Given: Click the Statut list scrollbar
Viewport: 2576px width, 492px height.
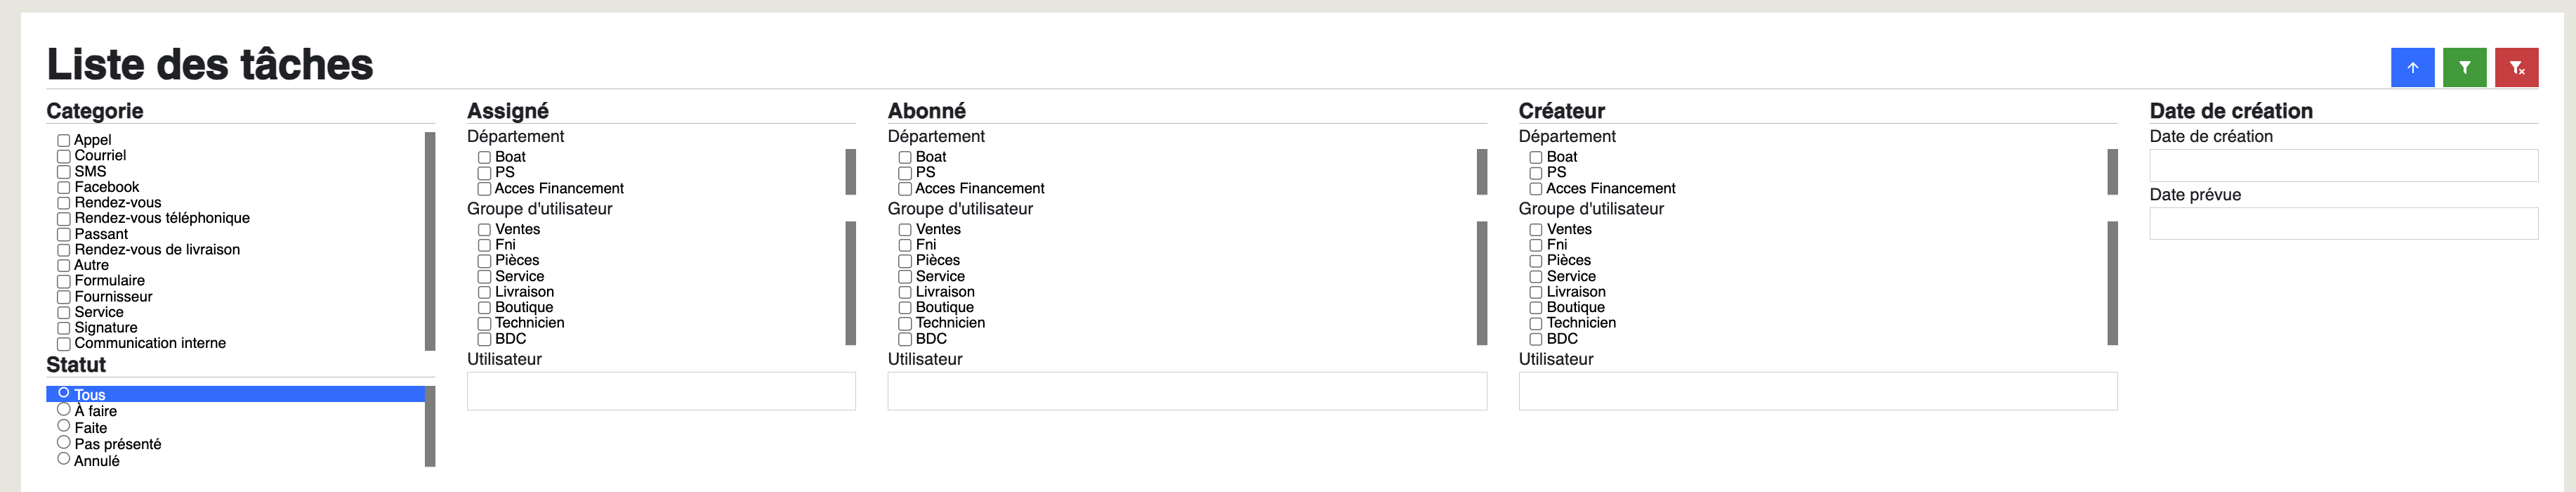Looking at the screenshot, I should coord(430,426).
